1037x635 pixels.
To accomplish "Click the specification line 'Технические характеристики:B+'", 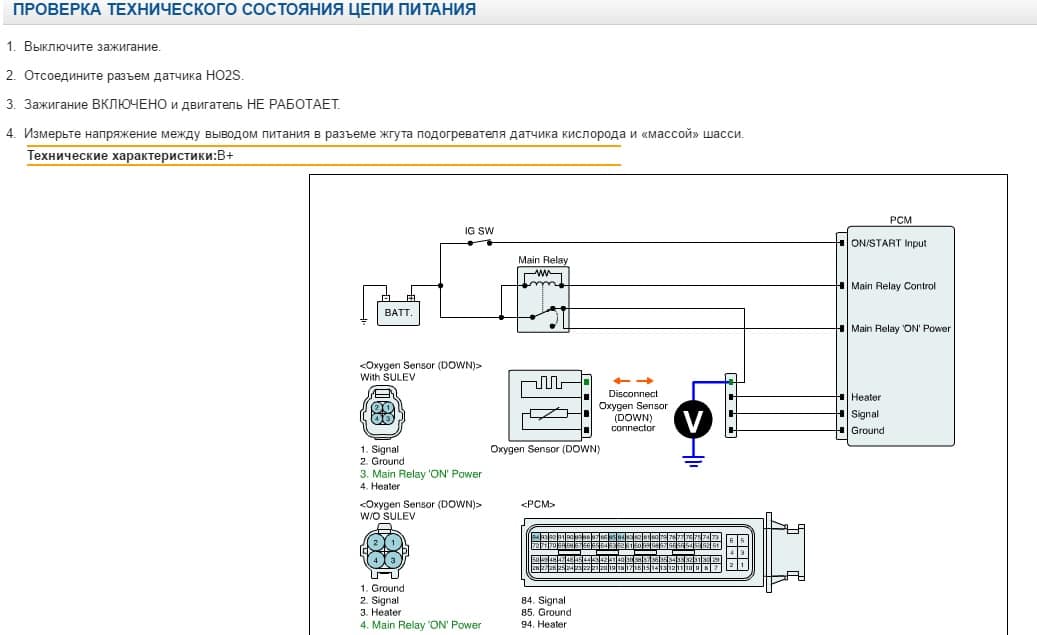I will (130, 156).
